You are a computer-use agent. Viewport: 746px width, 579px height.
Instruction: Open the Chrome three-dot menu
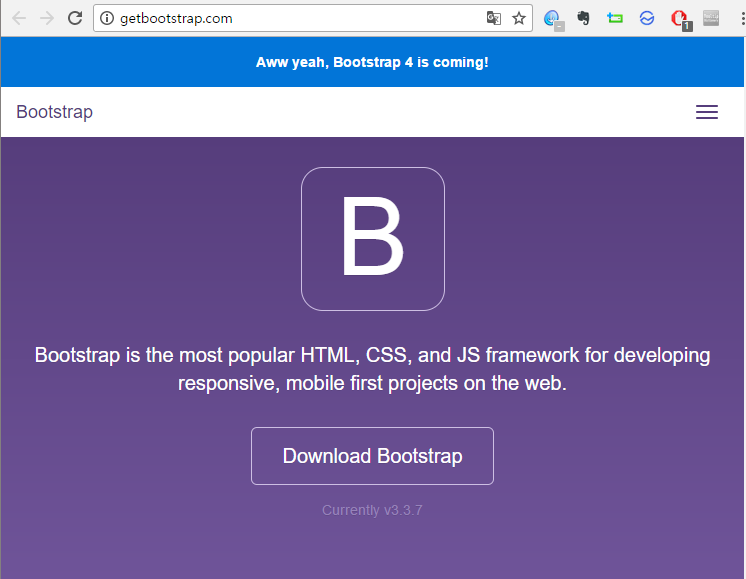742,19
